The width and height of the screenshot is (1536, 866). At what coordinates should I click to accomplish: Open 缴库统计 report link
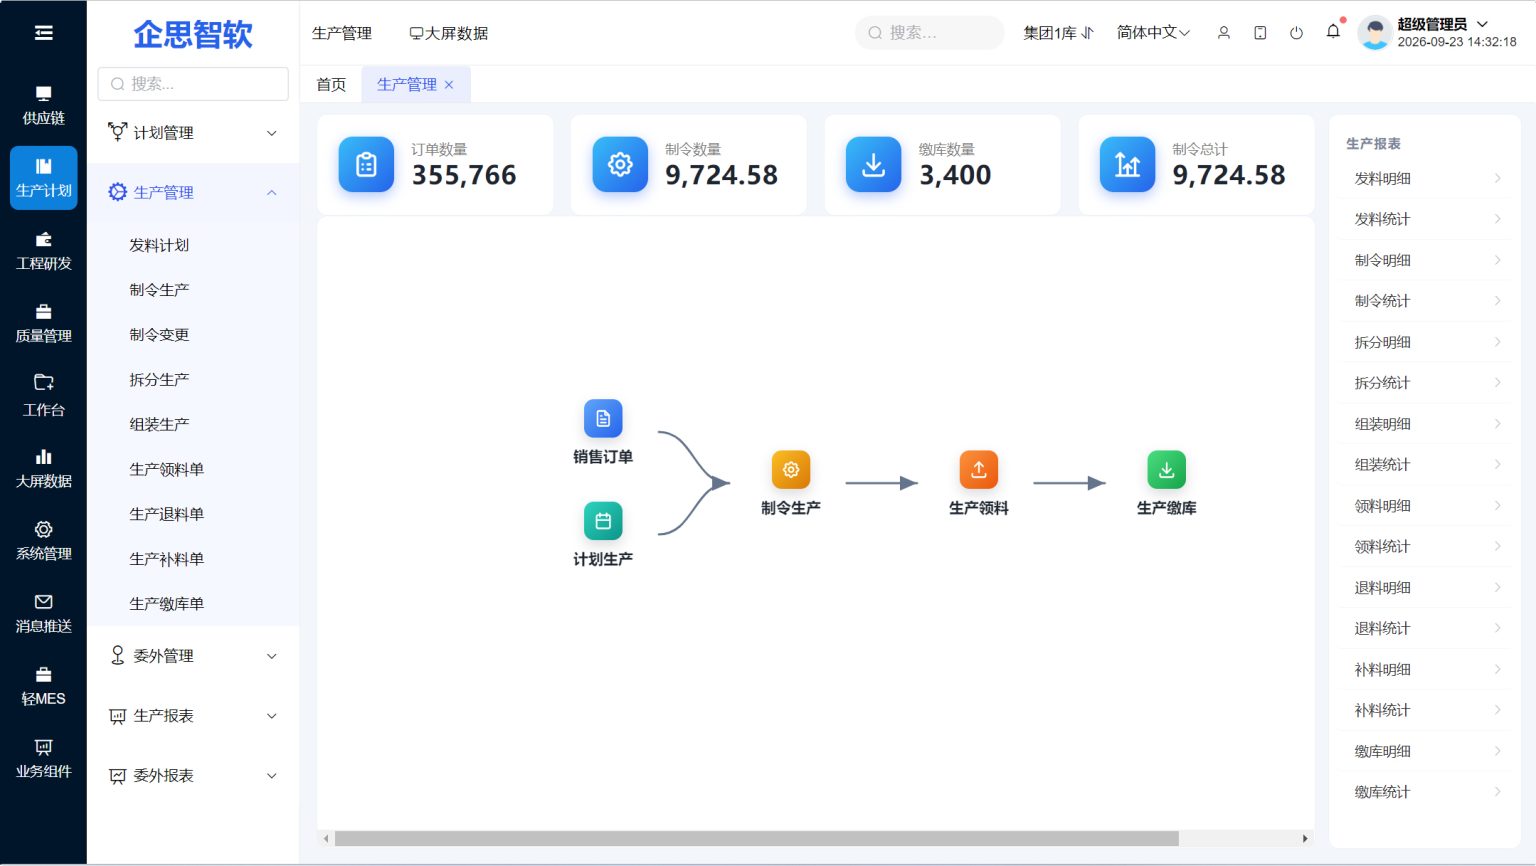click(x=1426, y=792)
